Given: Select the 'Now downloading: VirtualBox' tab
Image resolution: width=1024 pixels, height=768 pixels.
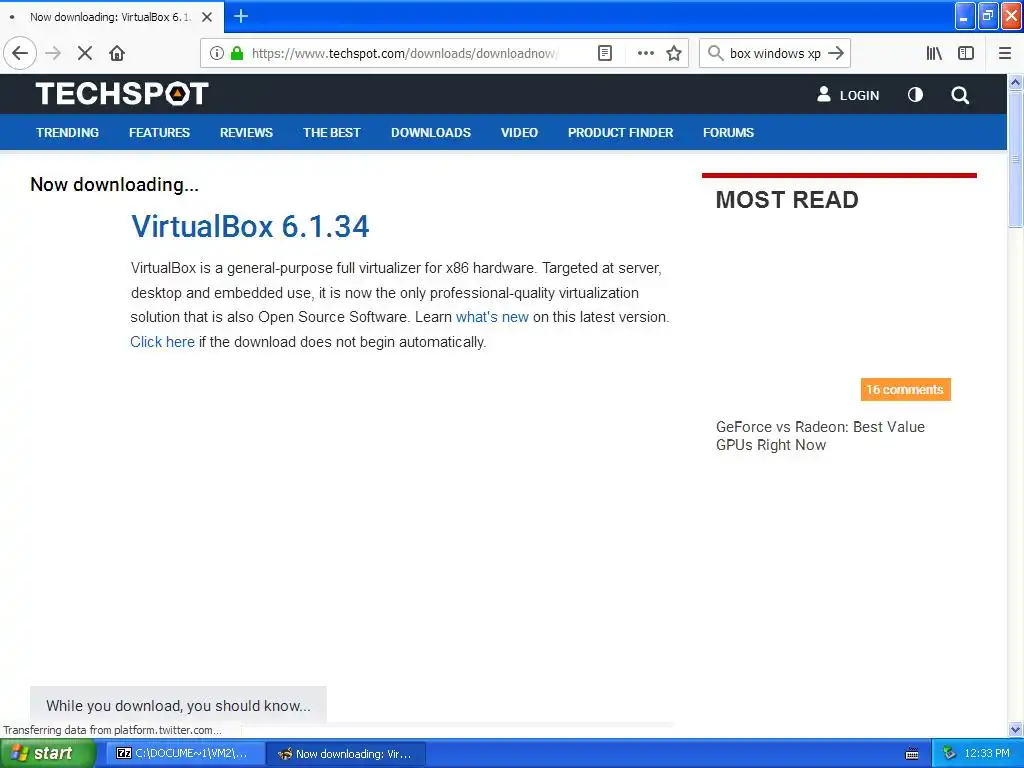Looking at the screenshot, I should click(x=110, y=17).
